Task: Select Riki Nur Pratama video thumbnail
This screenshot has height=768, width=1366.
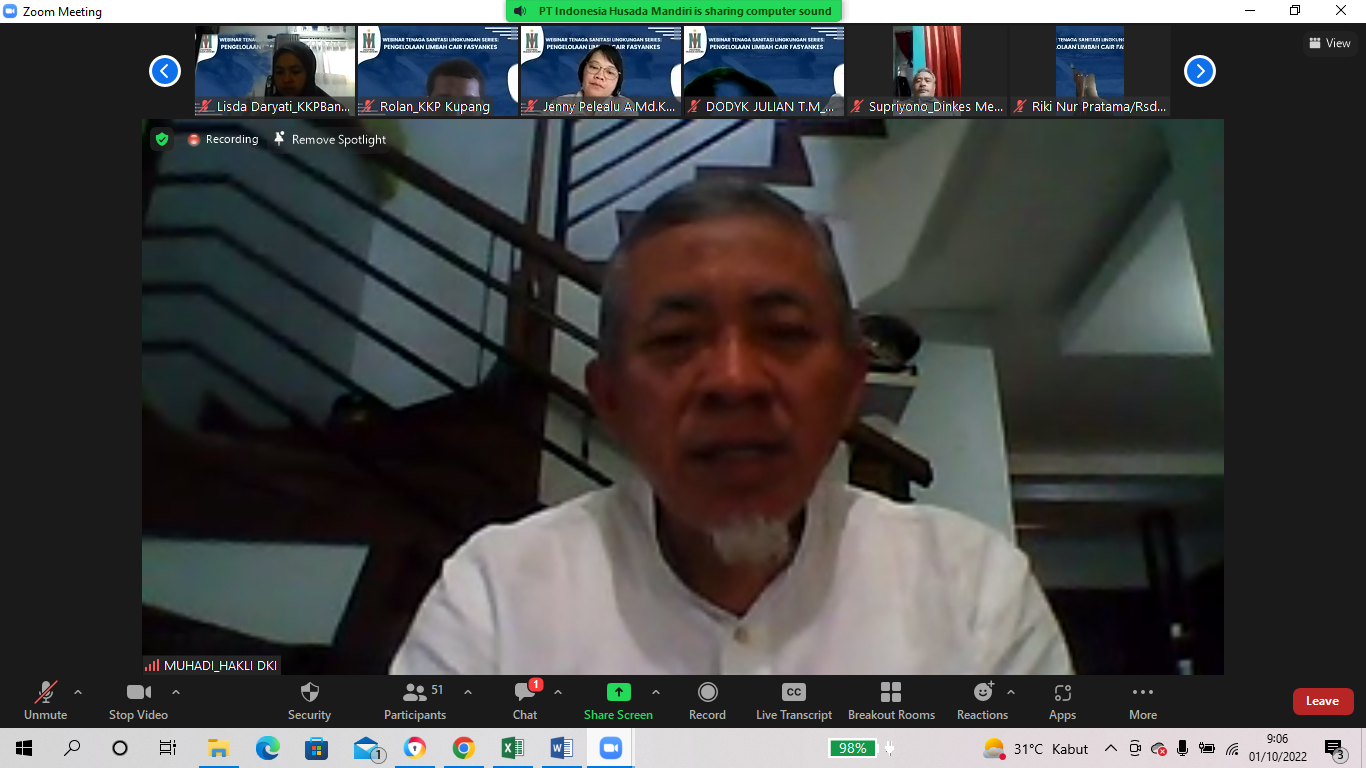Action: 1090,71
